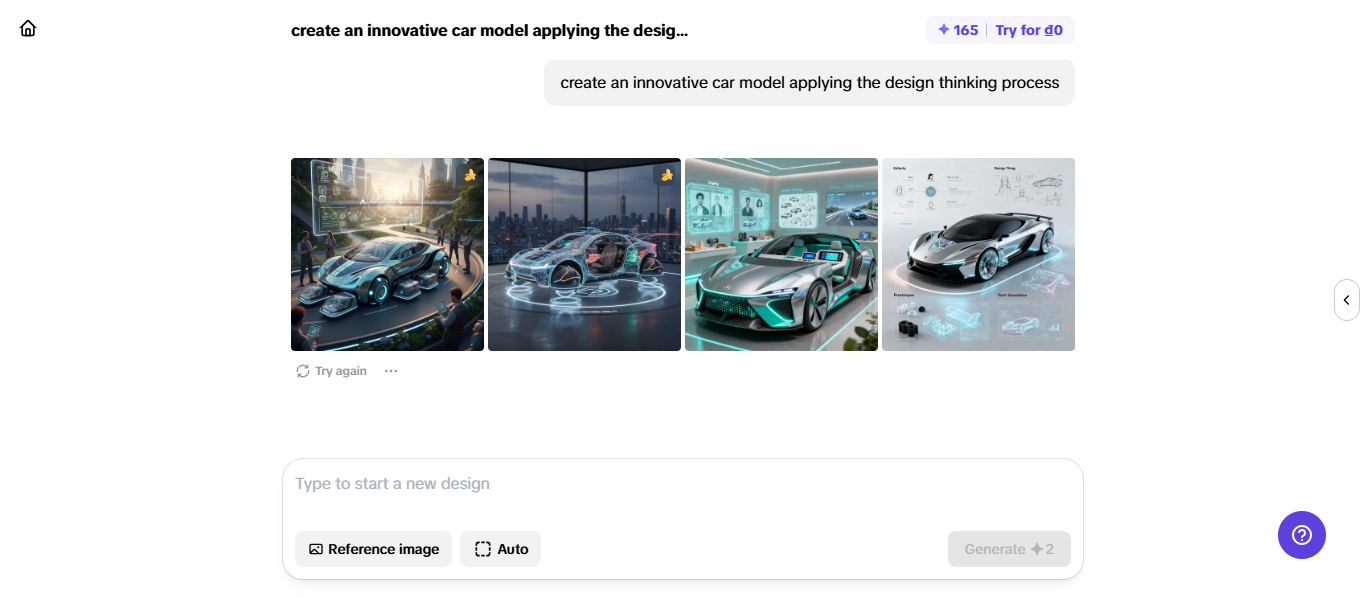Collapse the side panel with the chevron arrow
Screen dimensions: 1365x597
[x=1346, y=300]
